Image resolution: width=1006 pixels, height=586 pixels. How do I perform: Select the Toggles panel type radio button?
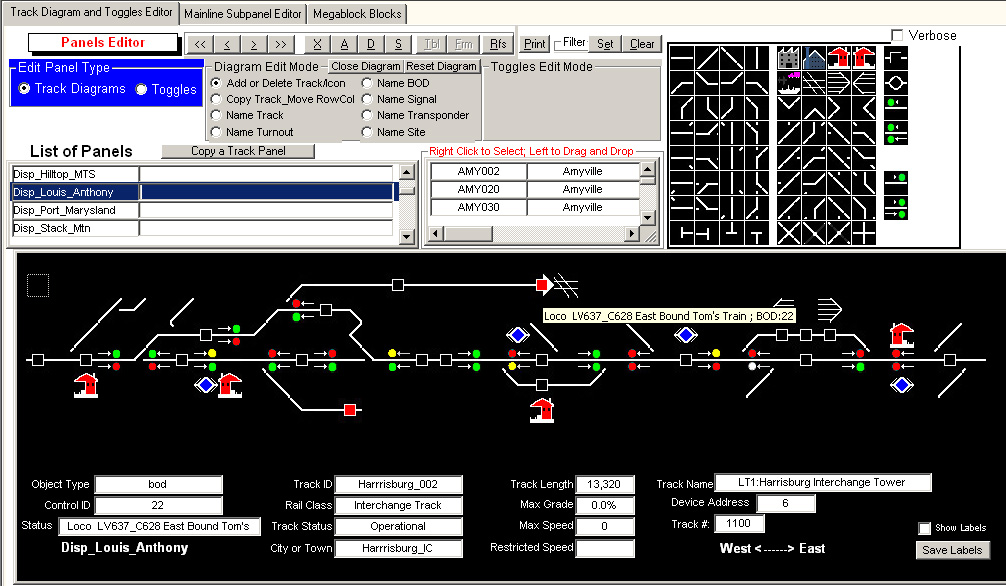click(142, 90)
